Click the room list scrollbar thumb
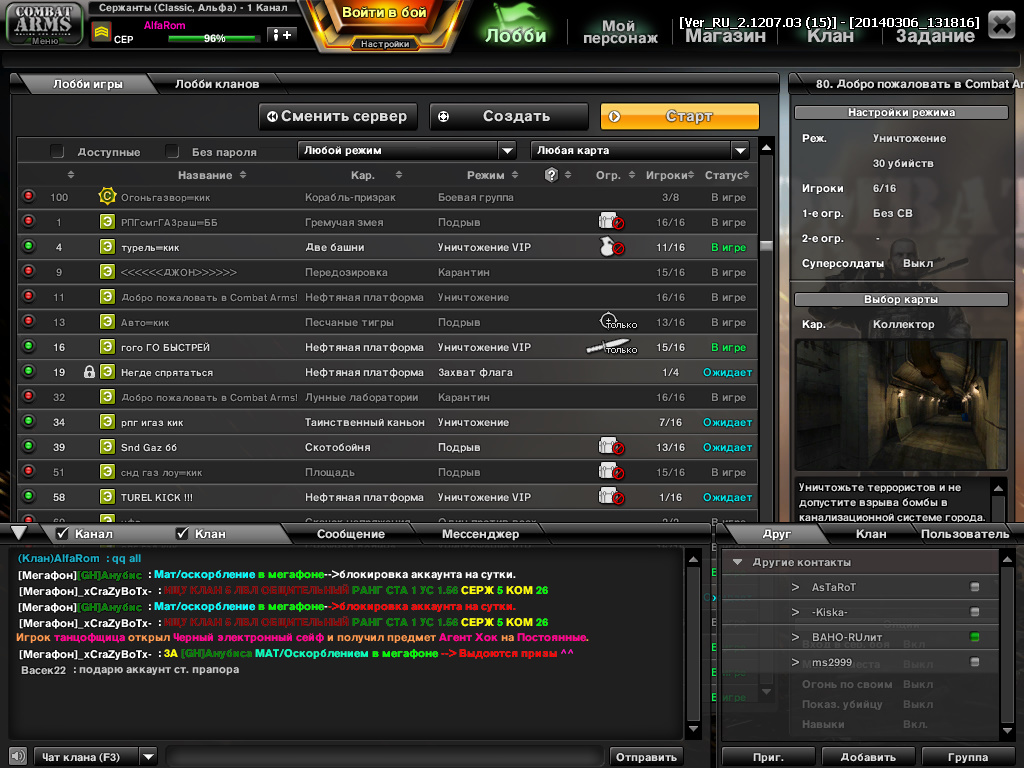Image resolution: width=1024 pixels, height=768 pixels. click(766, 246)
